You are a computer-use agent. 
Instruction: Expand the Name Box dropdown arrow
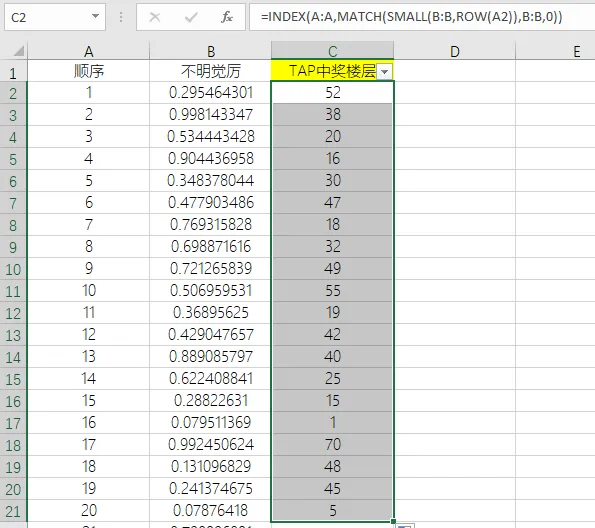pos(96,16)
